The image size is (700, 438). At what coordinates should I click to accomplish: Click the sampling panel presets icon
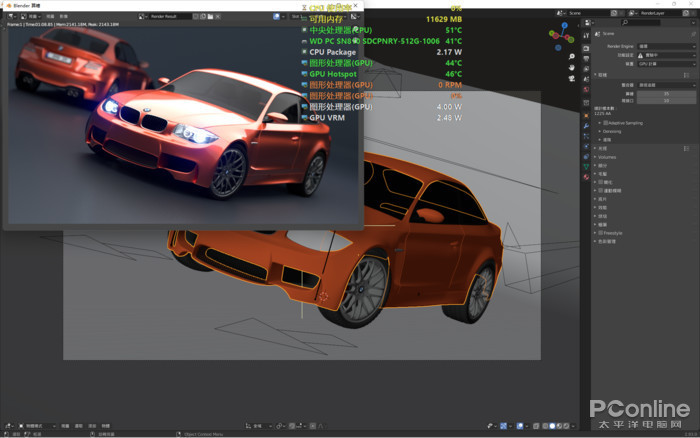click(x=686, y=75)
